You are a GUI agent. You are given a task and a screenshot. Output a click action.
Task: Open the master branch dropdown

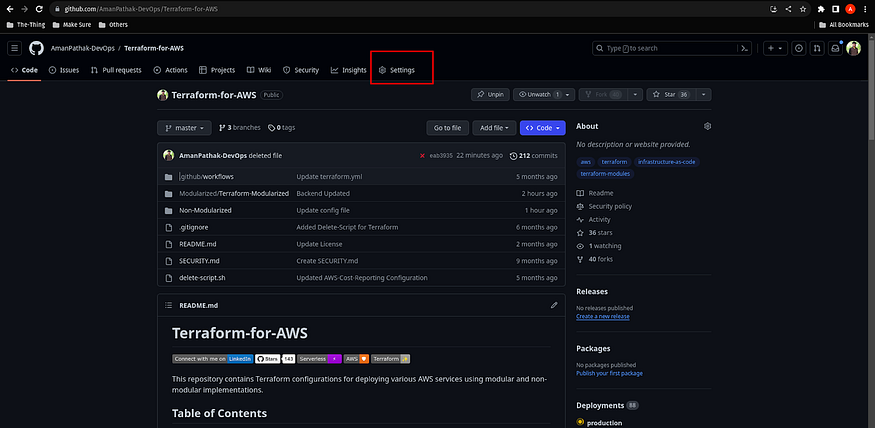click(x=184, y=128)
